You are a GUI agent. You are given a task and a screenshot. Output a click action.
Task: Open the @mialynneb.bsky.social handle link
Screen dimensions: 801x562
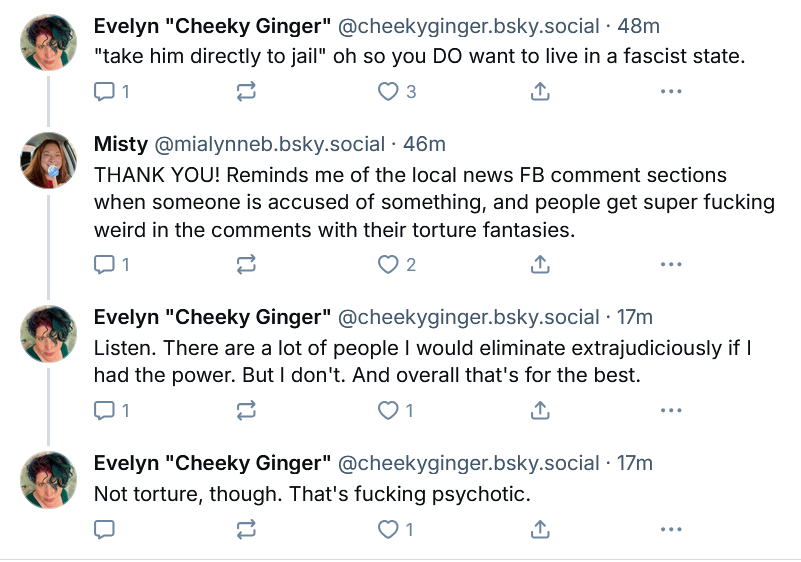(x=269, y=144)
